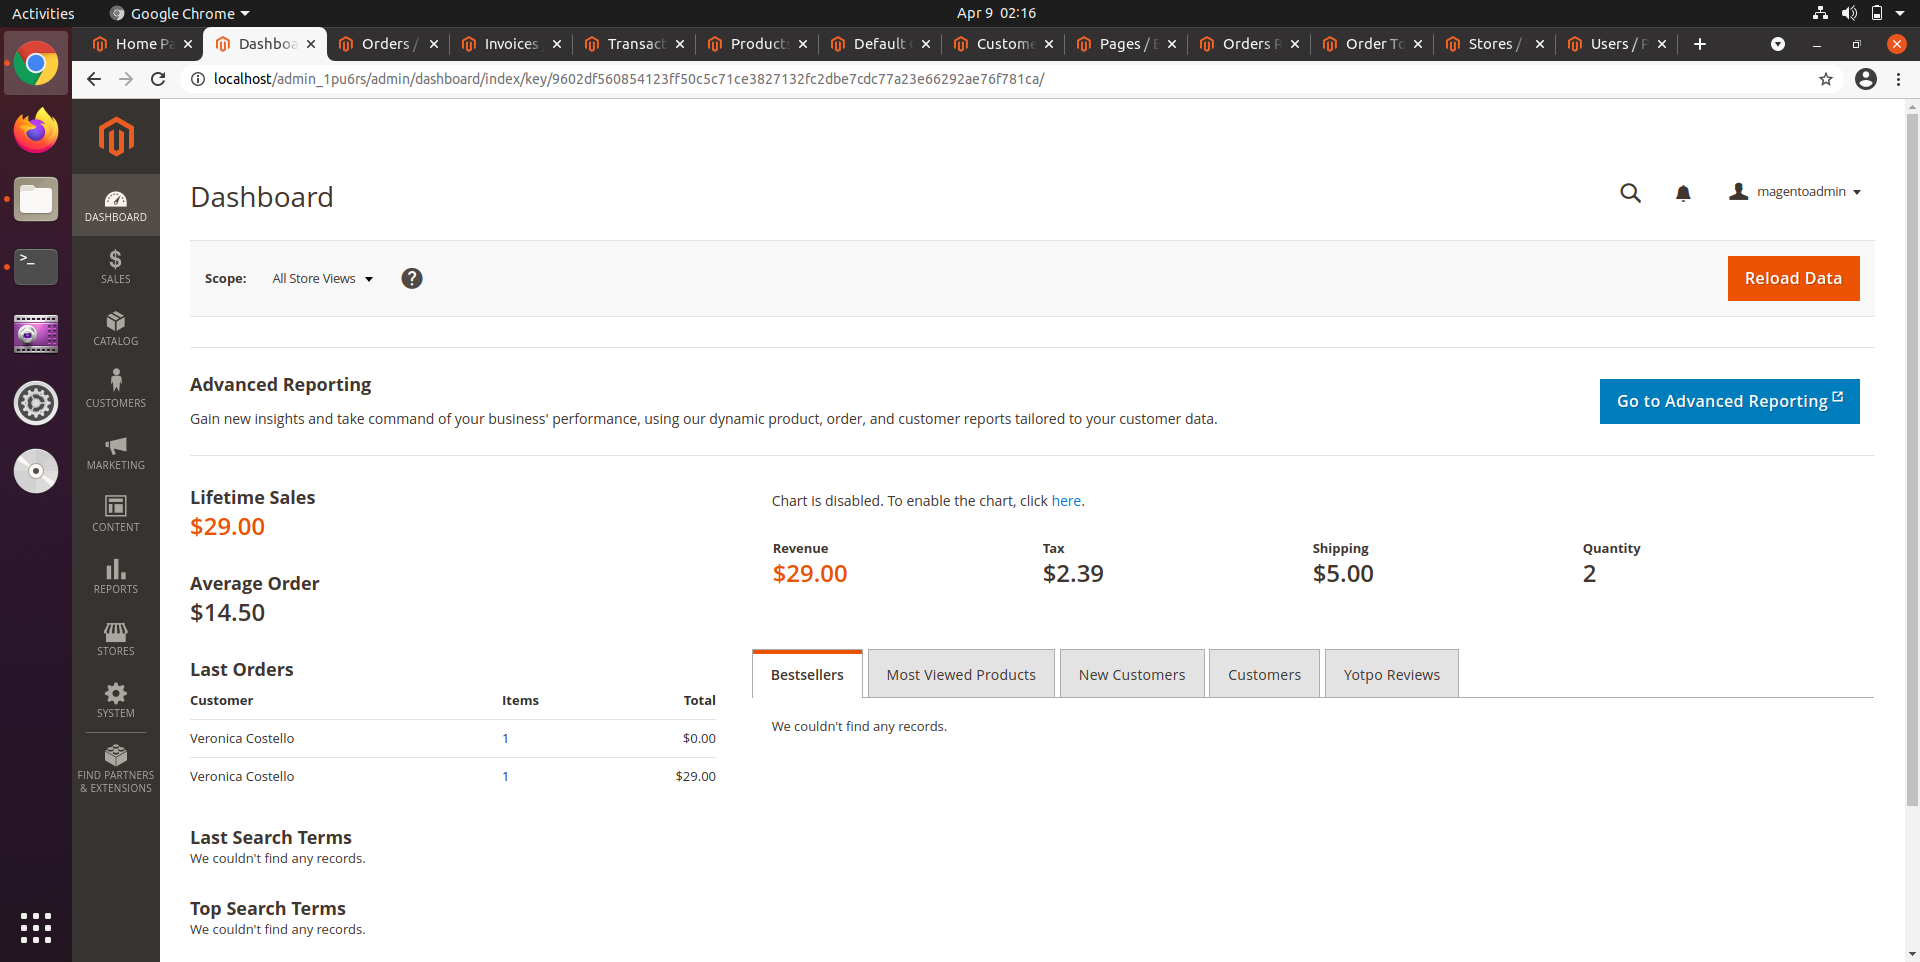Open the notifications bell
This screenshot has width=1920, height=962.
click(1683, 193)
